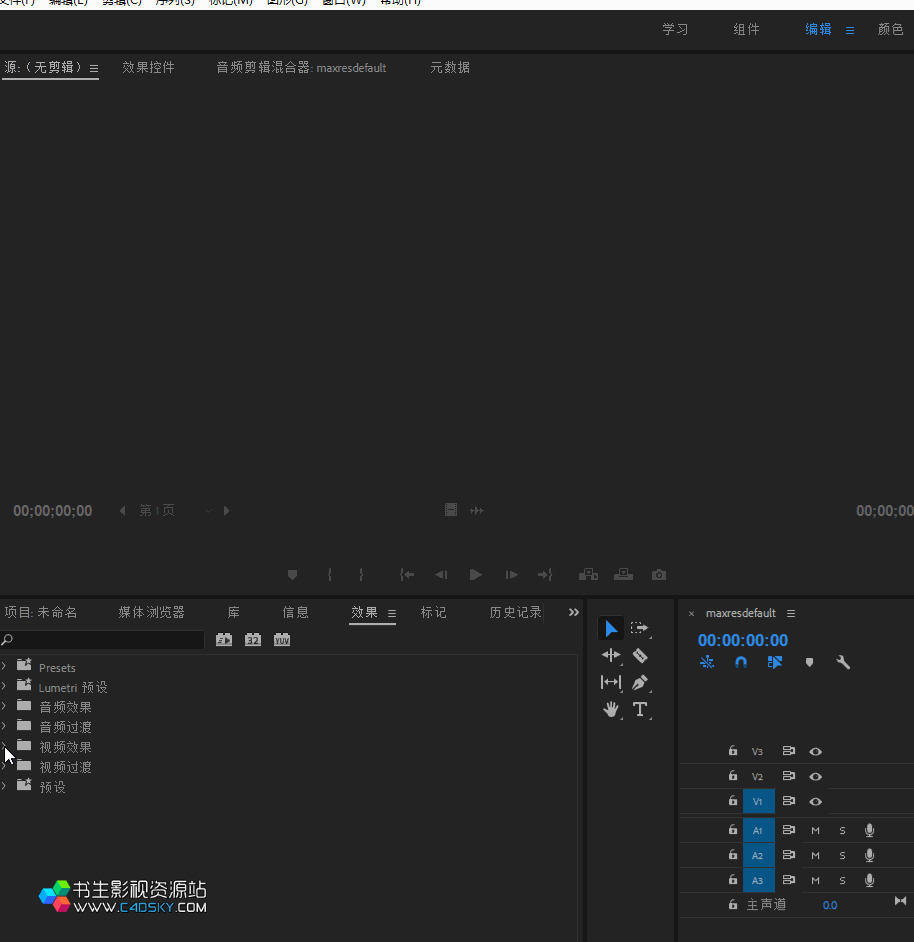This screenshot has height=942, width=914.
Task: Expand the 音频效果 folder
Action: click(4, 705)
